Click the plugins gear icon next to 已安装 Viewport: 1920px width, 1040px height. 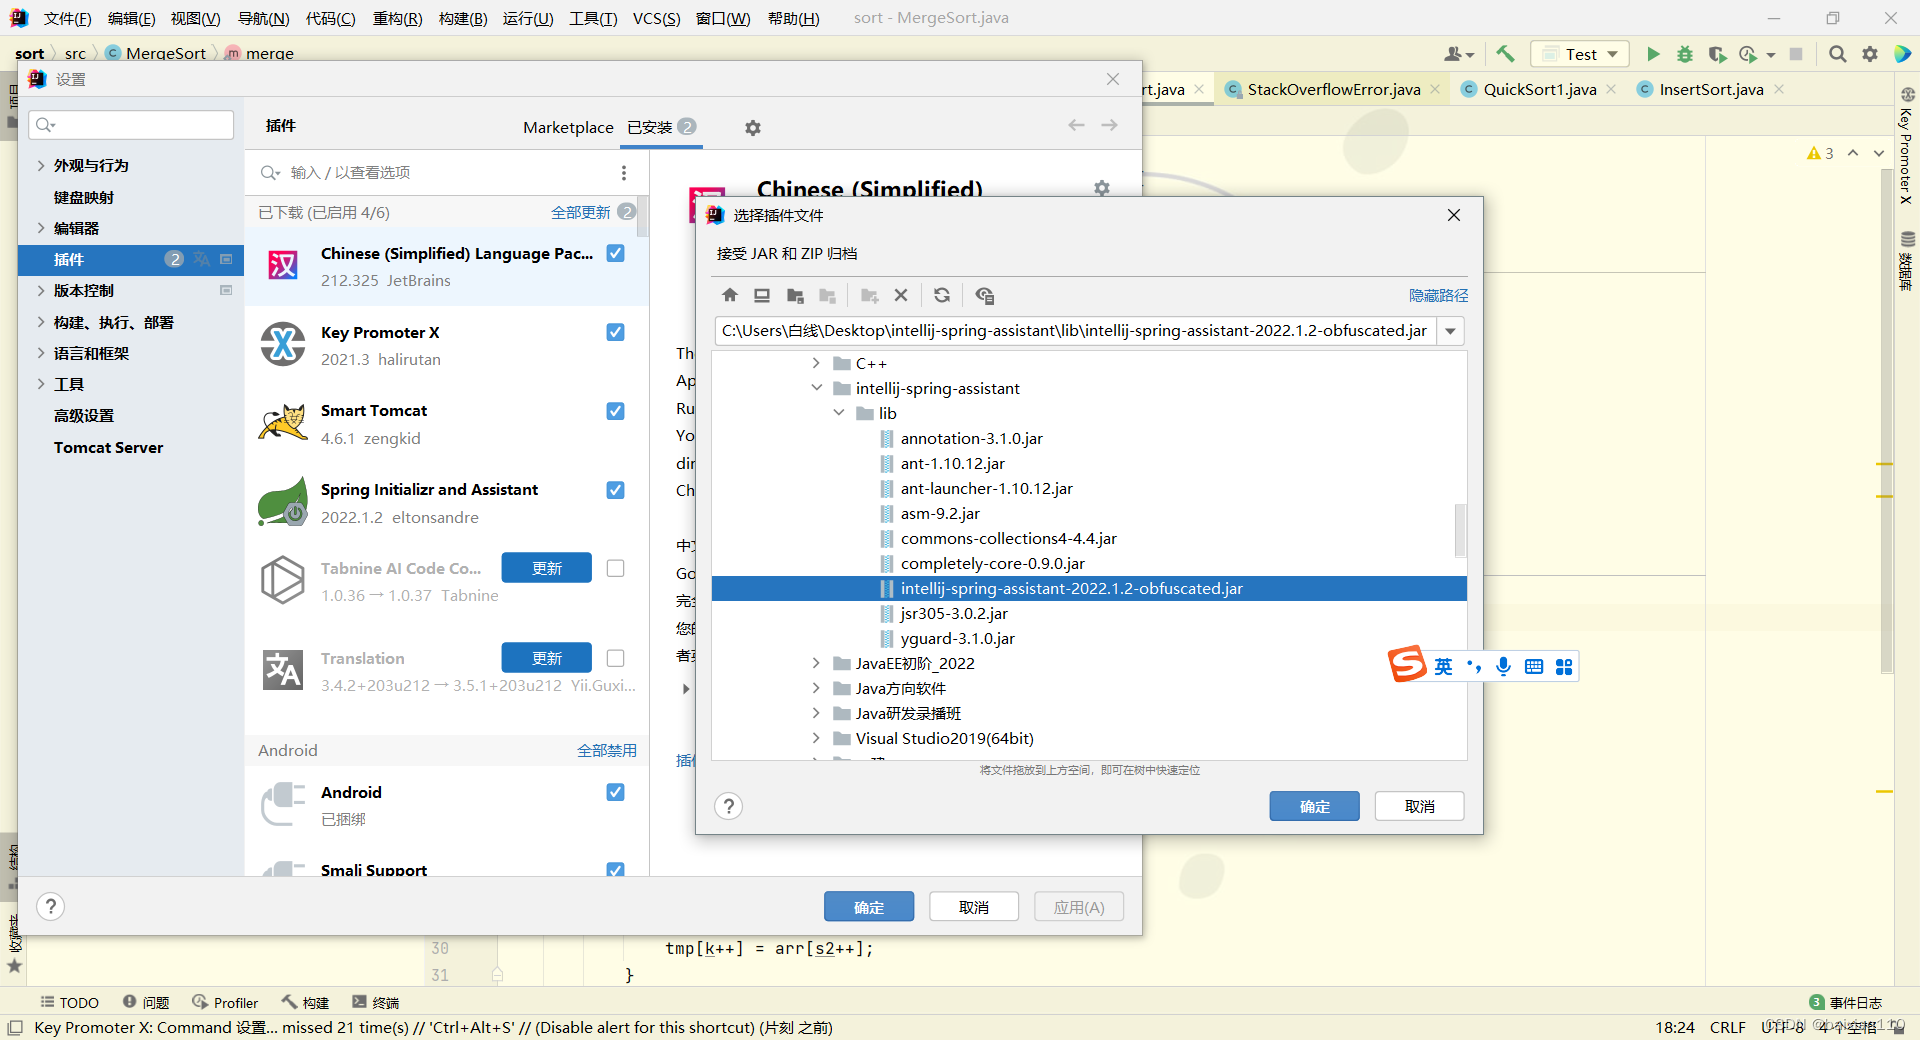[753, 127]
